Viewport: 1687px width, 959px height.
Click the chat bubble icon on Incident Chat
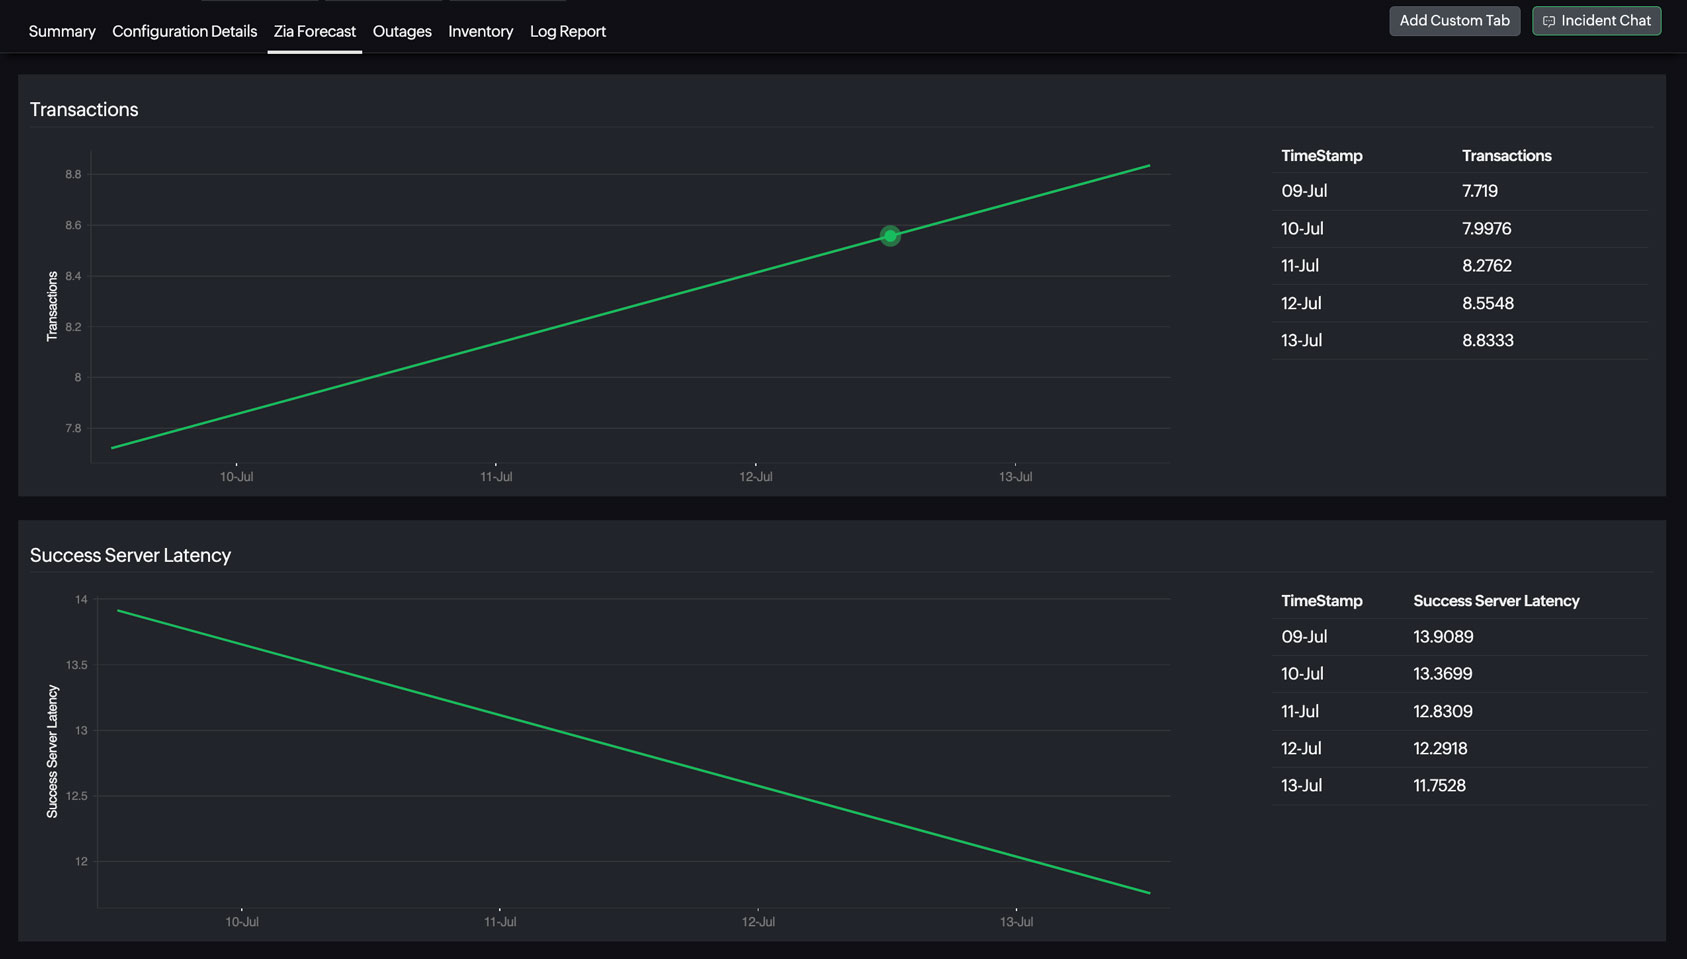(x=1548, y=20)
